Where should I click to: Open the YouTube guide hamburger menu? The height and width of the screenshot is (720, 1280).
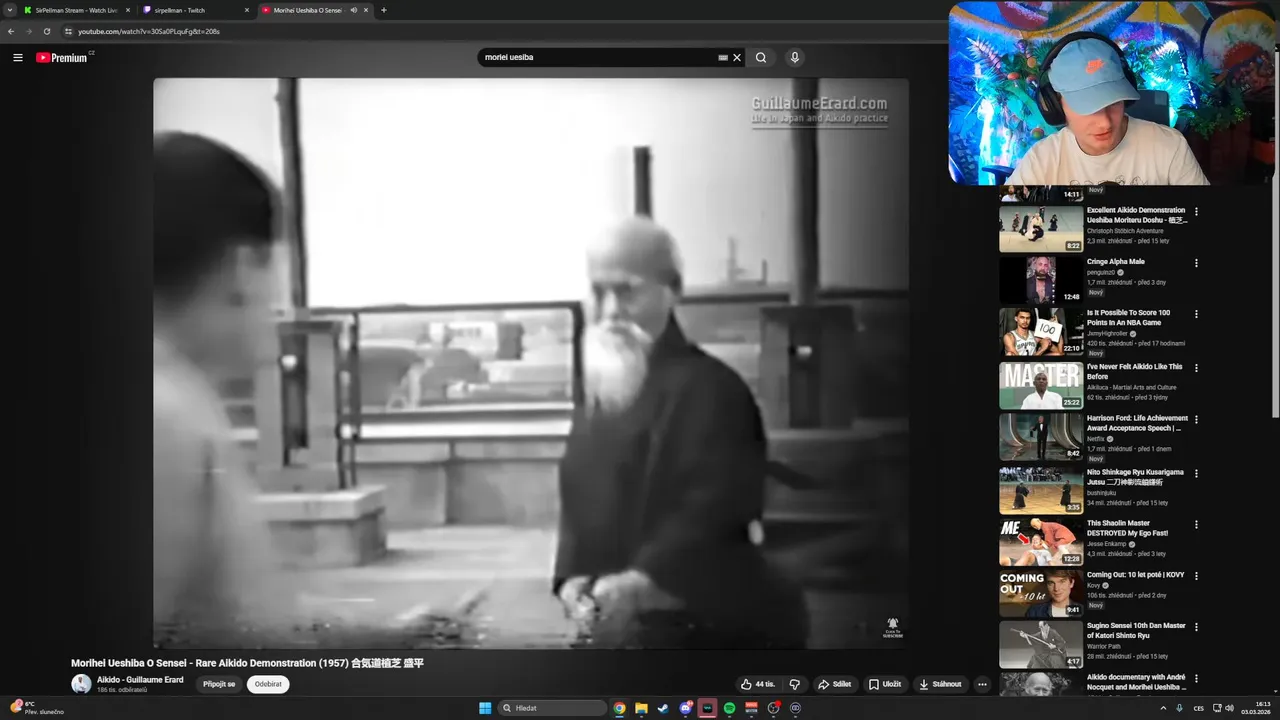[18, 58]
